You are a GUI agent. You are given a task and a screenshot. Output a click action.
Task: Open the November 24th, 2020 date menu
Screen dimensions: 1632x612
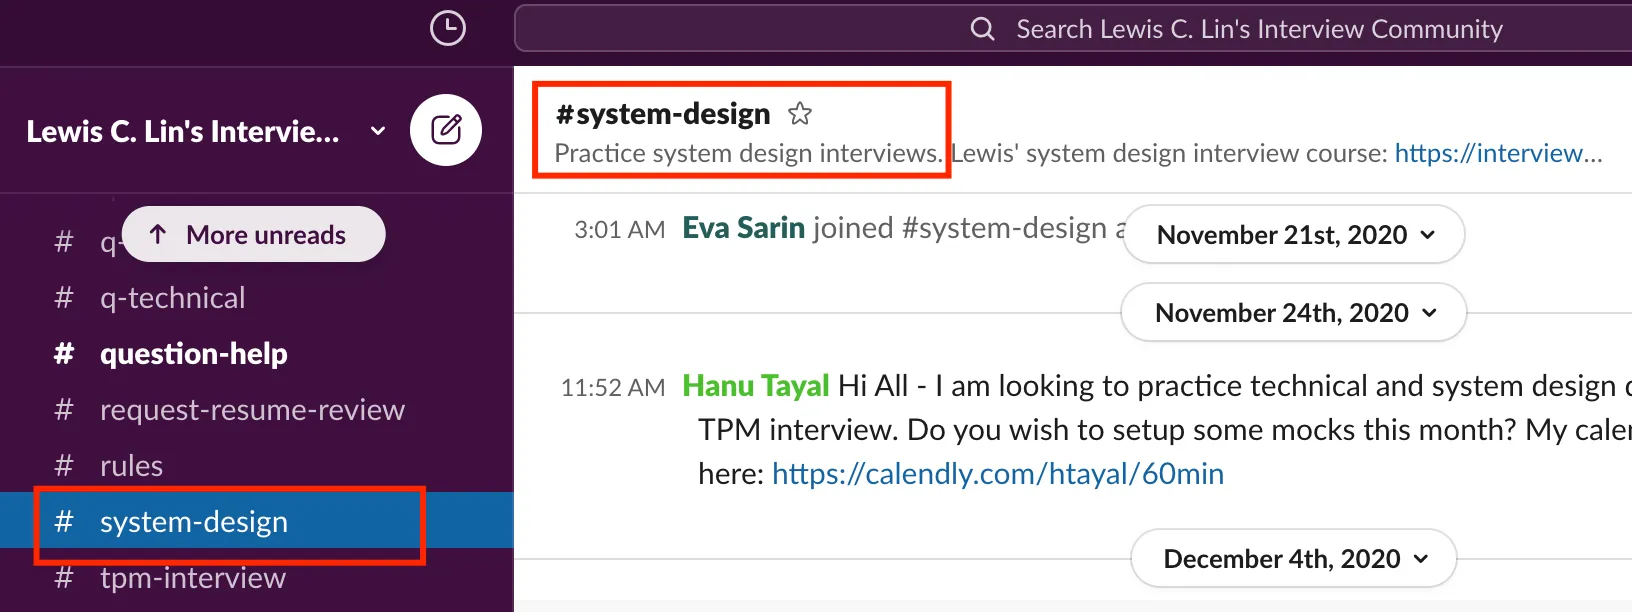pyautogui.click(x=1294, y=313)
